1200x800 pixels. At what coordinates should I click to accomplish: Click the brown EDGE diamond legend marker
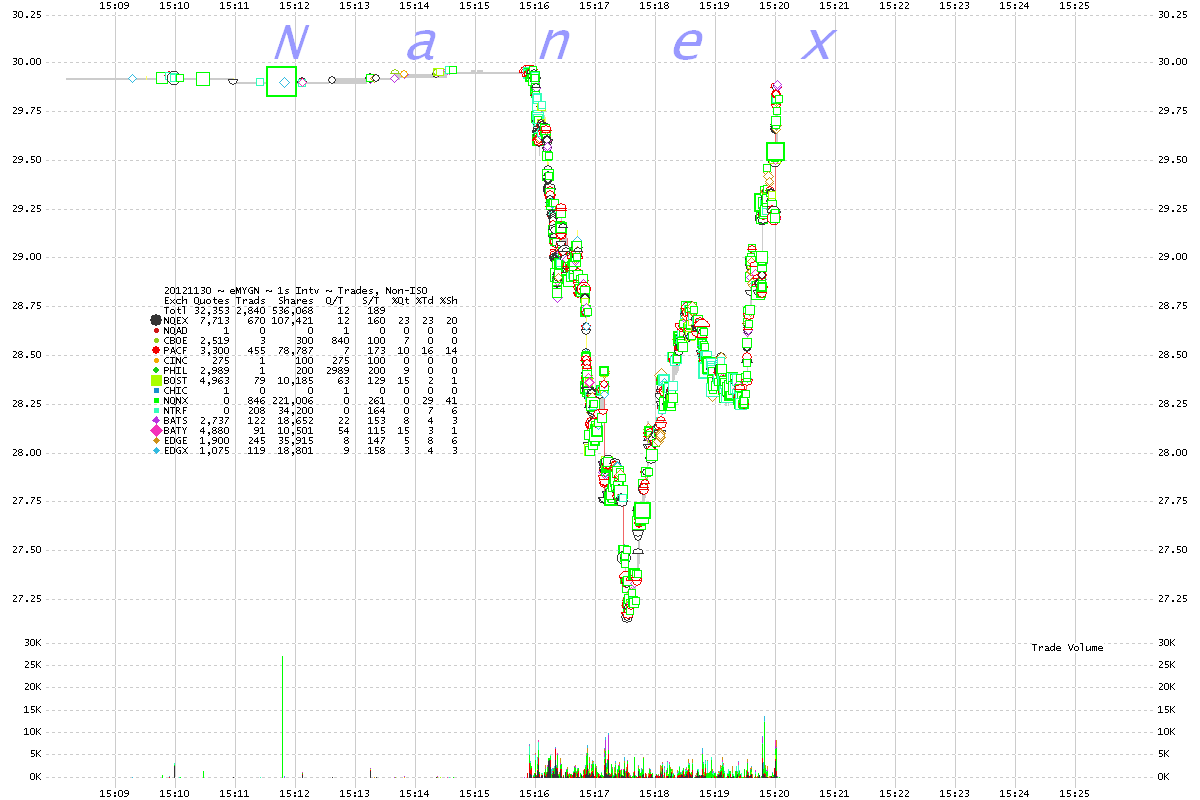(x=155, y=441)
